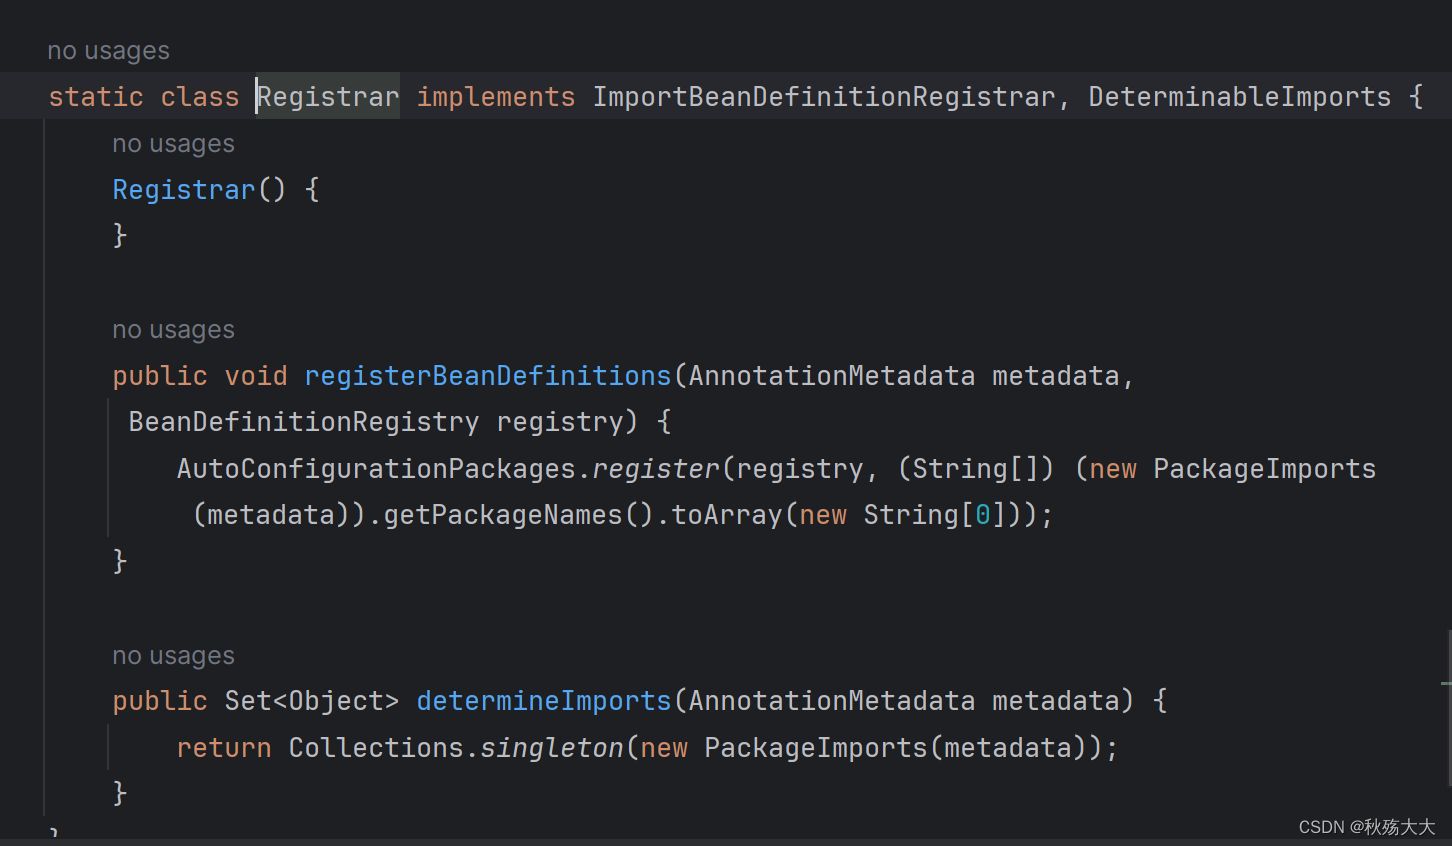Click the DeterminableImports interface name
1452x846 pixels.
[1240, 97]
